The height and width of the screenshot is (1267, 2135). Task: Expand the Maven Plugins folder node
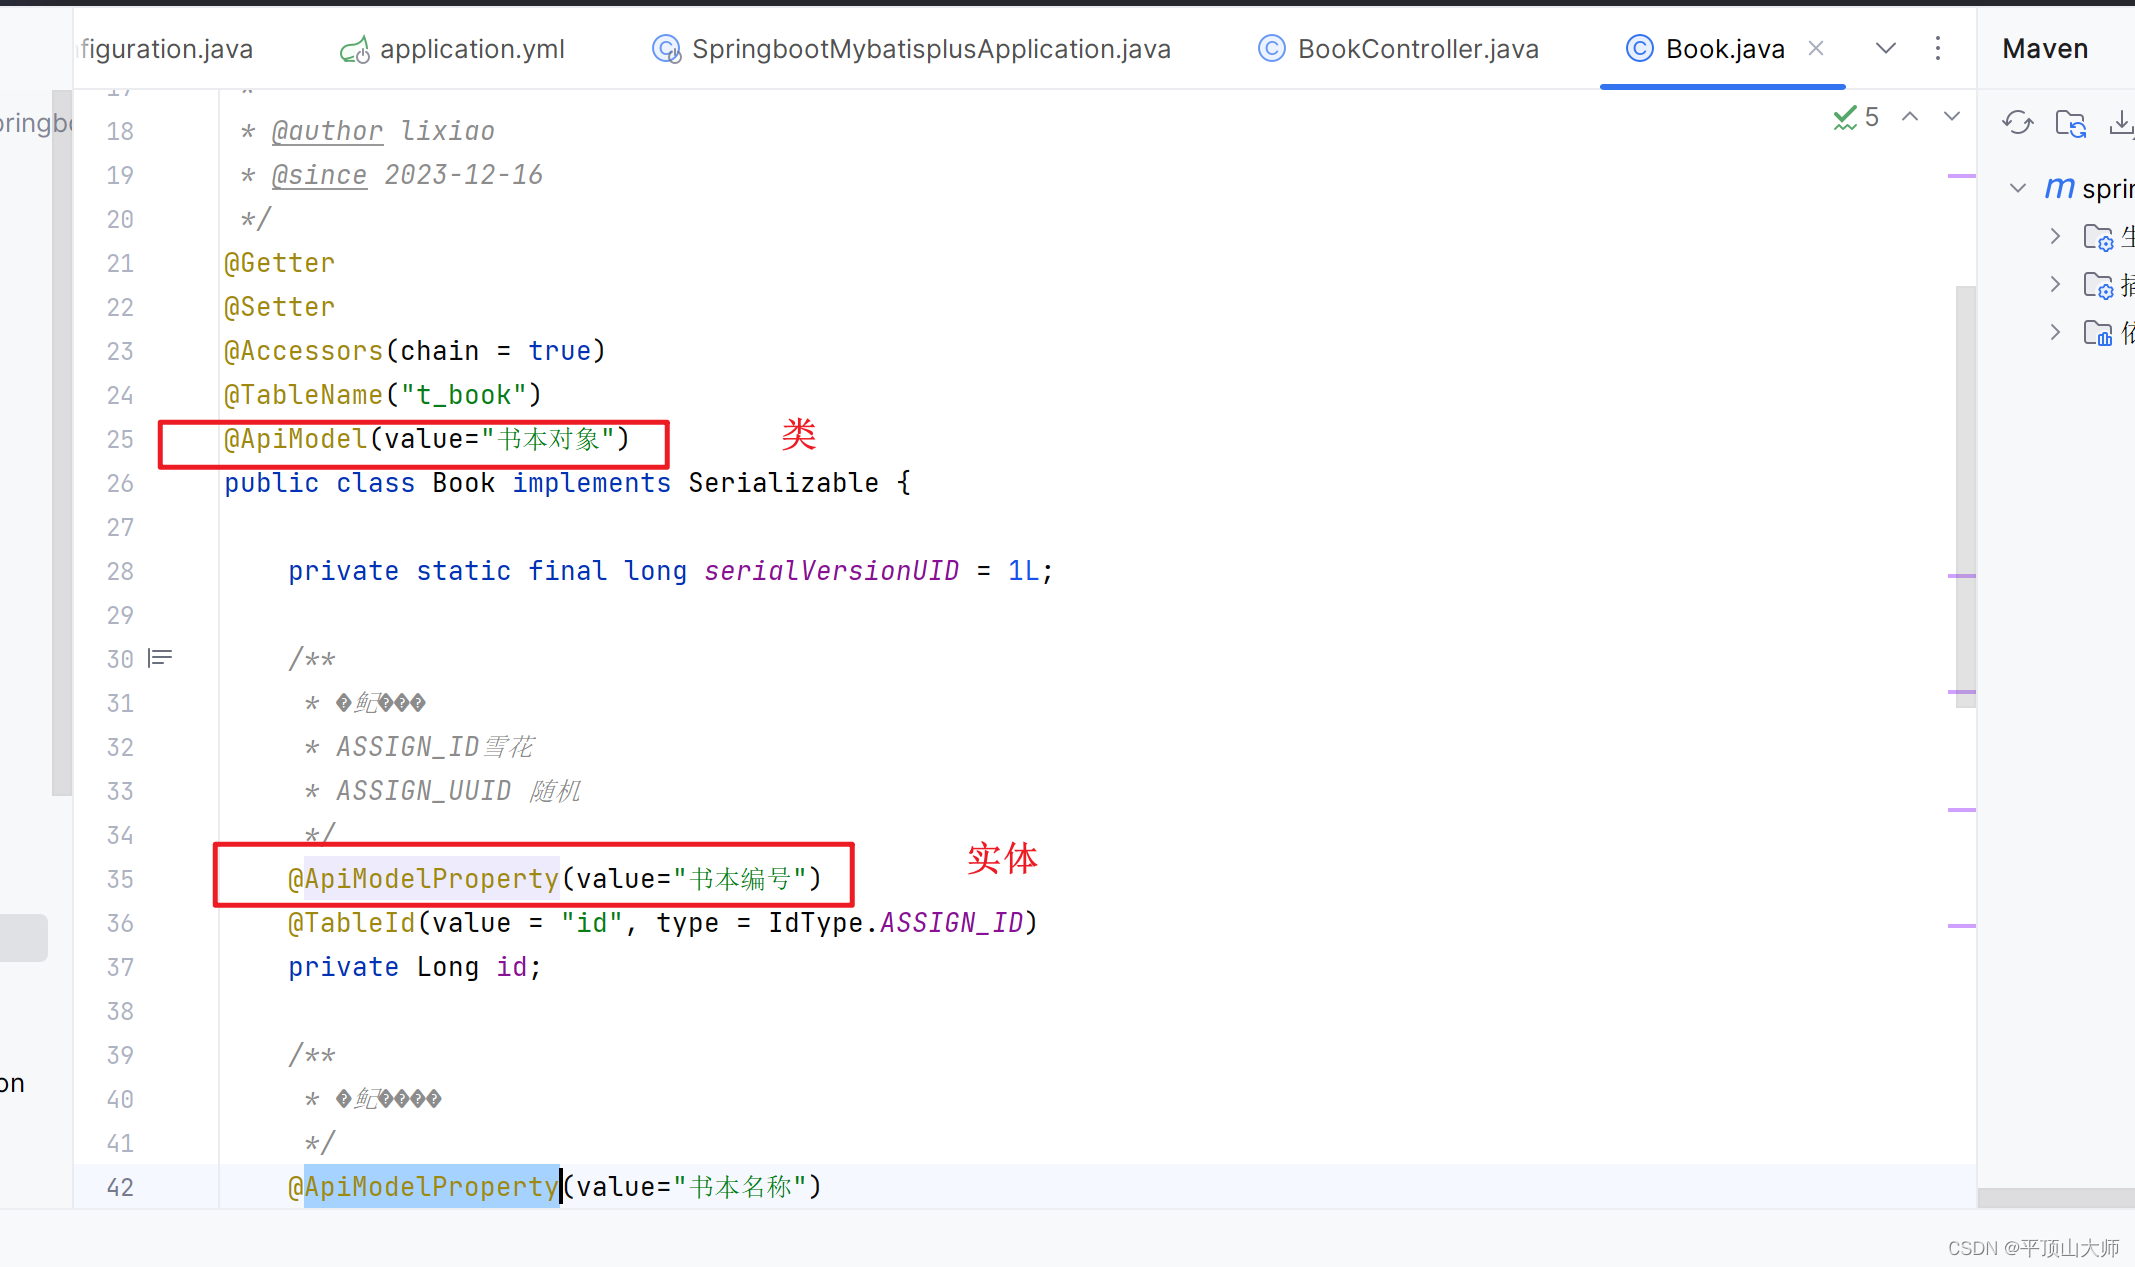tap(2055, 284)
